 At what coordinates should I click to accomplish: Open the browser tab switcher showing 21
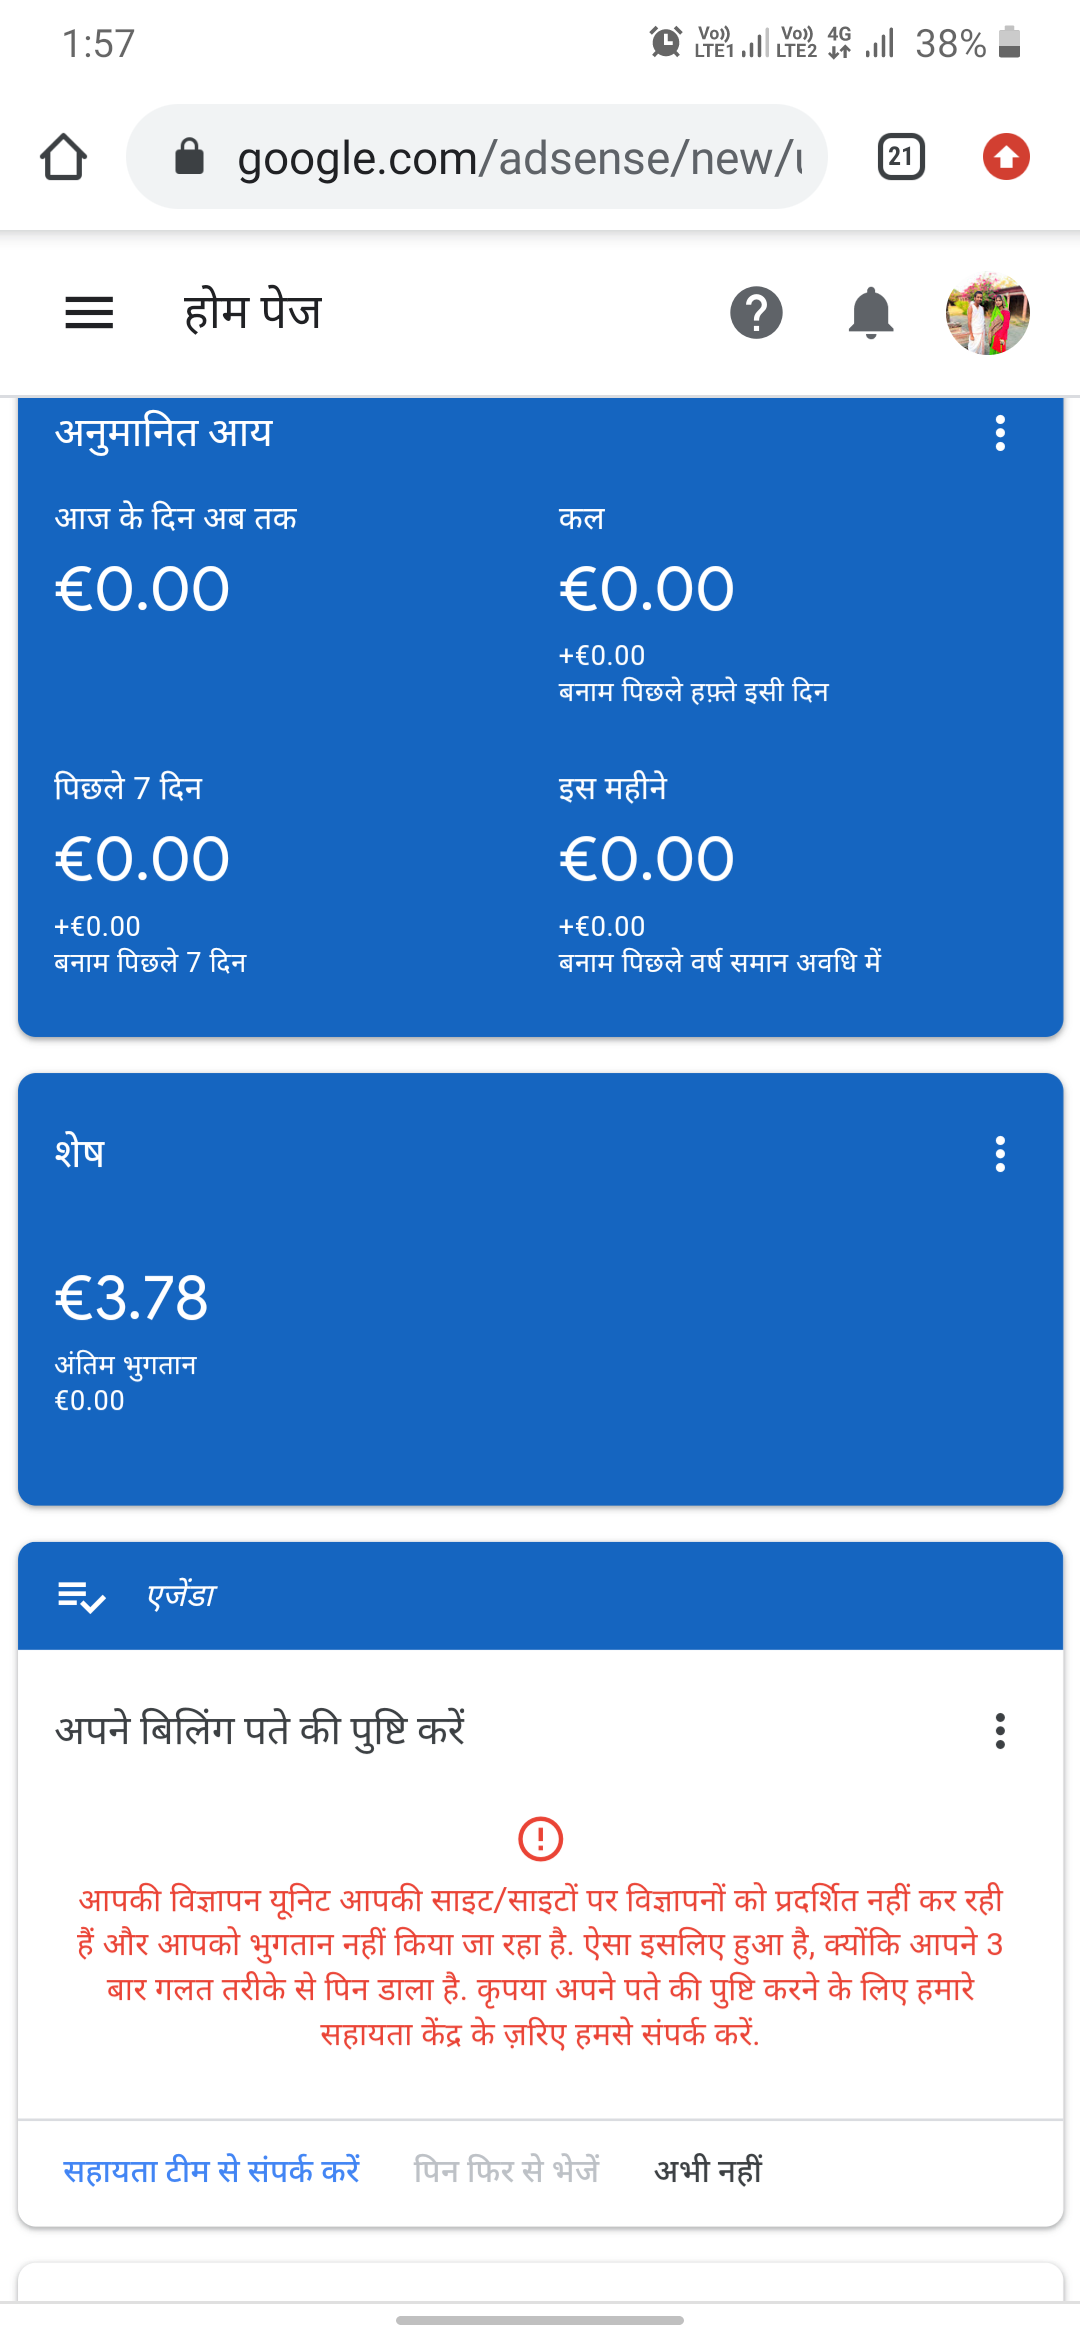tap(900, 157)
